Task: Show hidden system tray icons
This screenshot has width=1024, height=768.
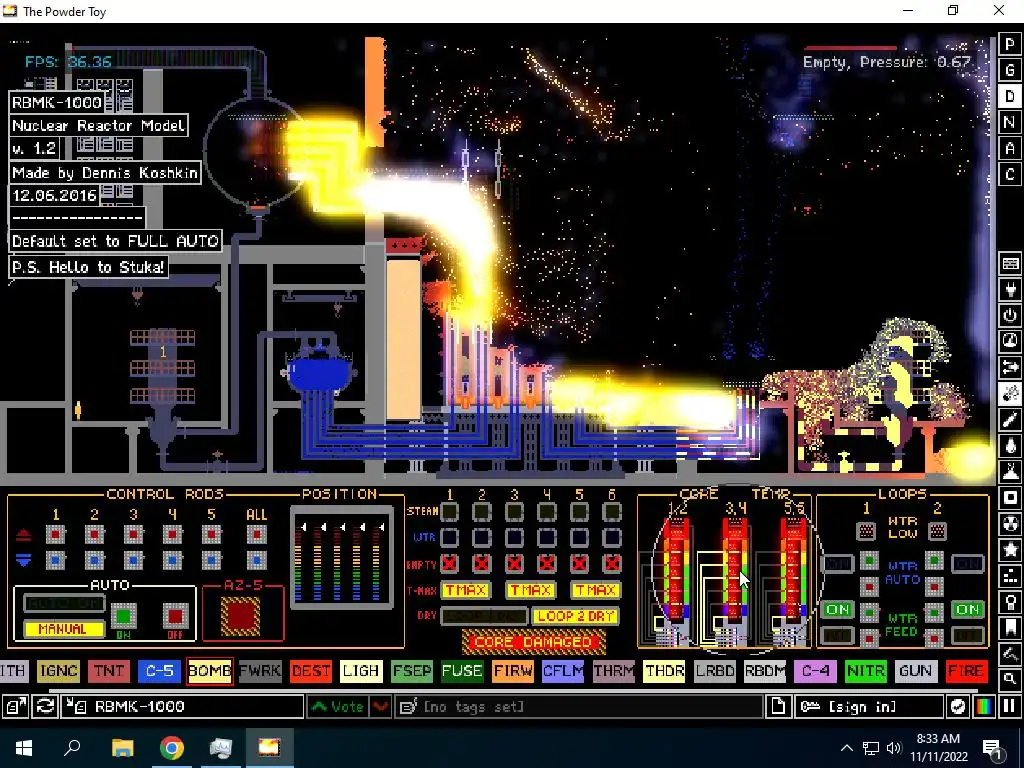Action: pyautogui.click(x=846, y=748)
